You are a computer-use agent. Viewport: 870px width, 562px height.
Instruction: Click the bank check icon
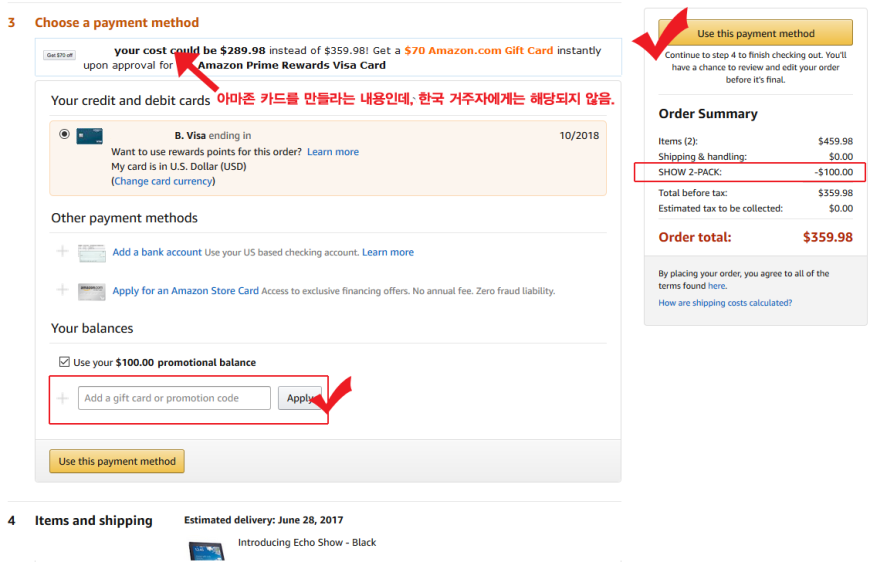tap(92, 253)
